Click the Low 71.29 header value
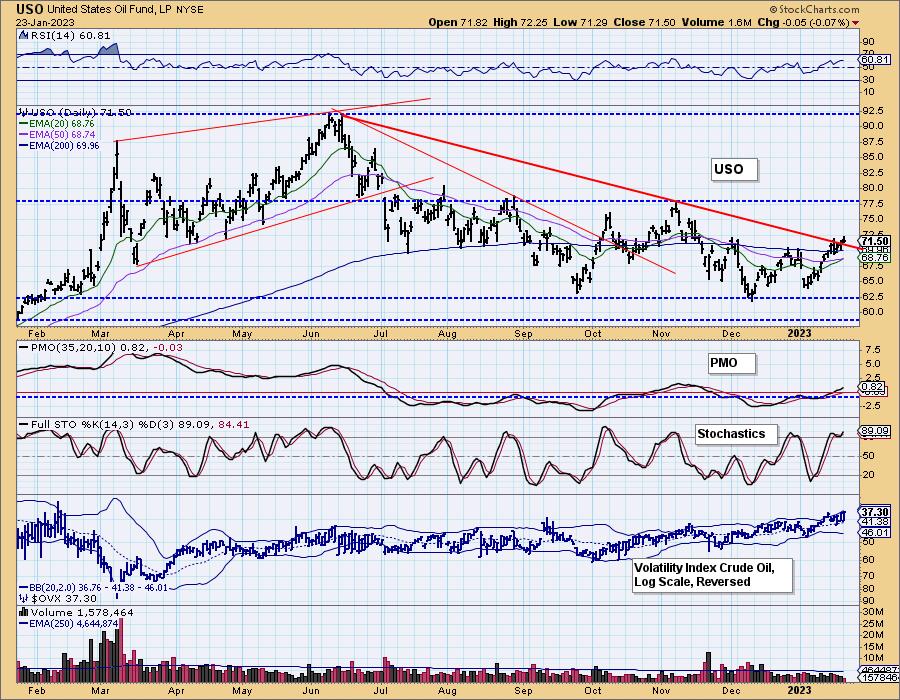This screenshot has width=900, height=700. point(580,22)
